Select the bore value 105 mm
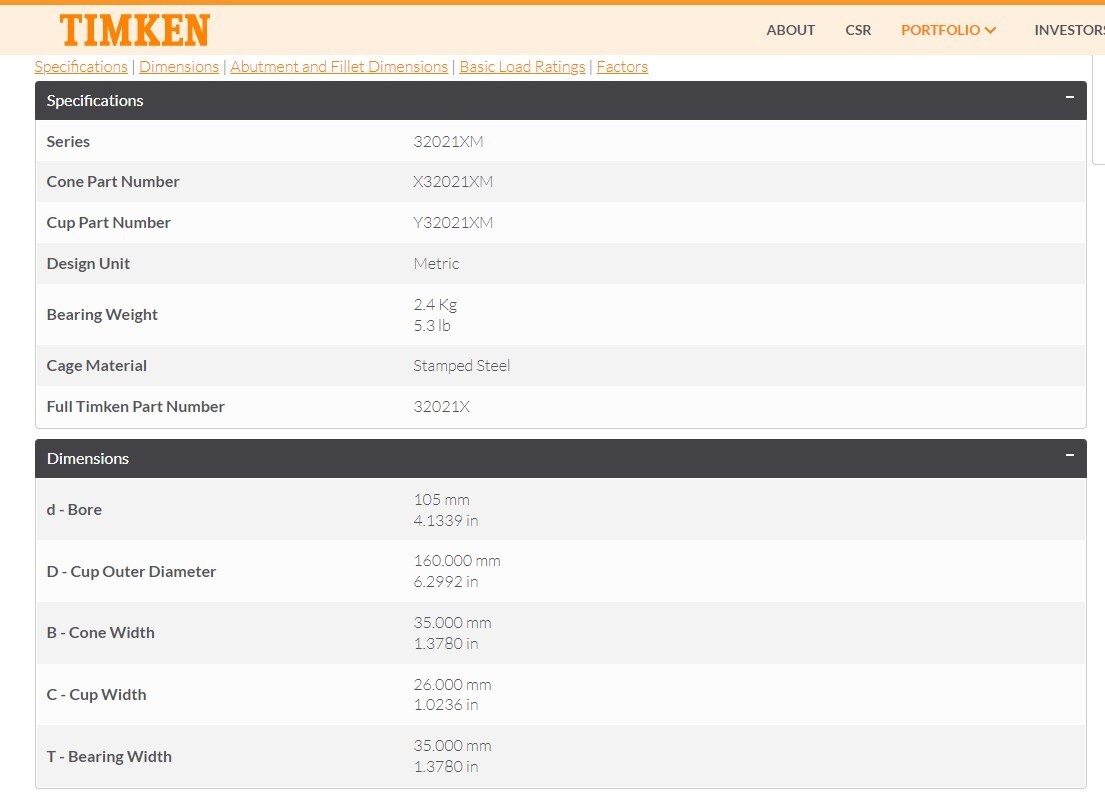This screenshot has height=799, width=1105. pos(441,500)
